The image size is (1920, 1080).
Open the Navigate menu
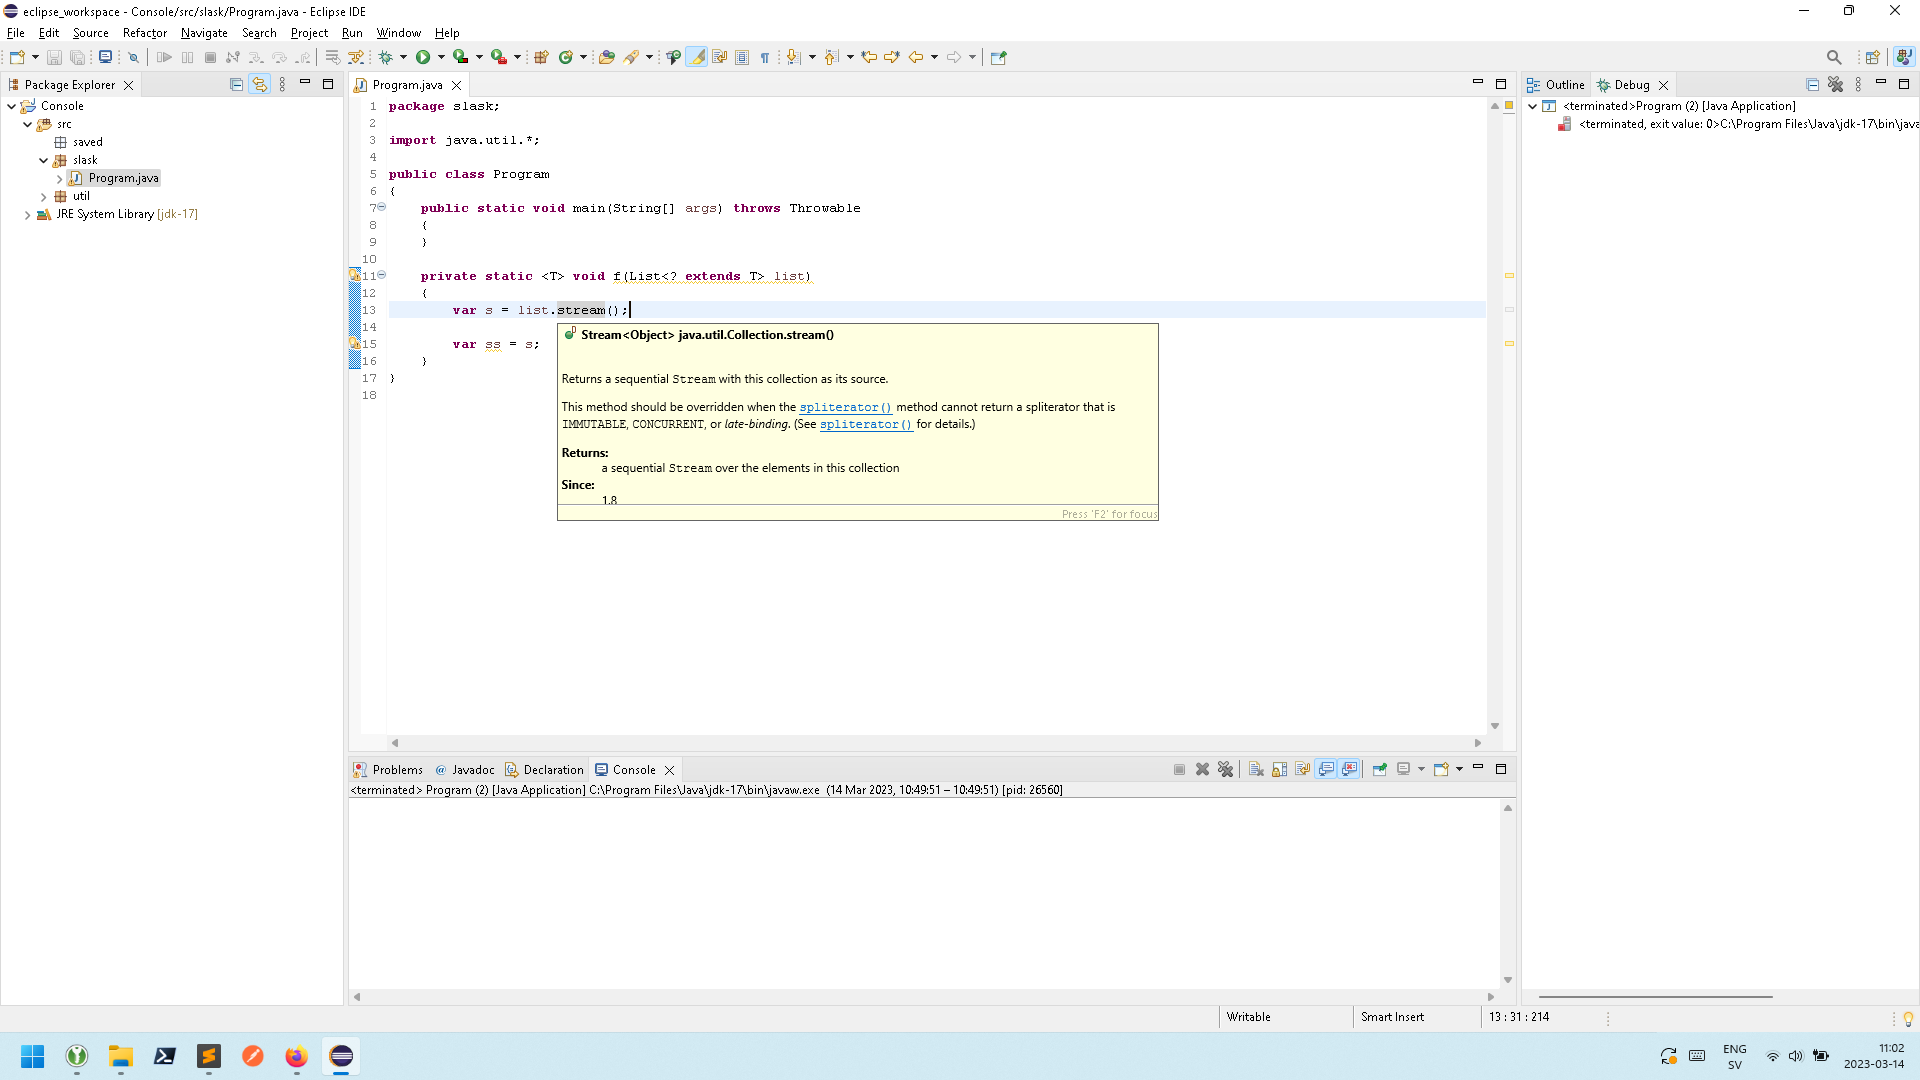203,33
